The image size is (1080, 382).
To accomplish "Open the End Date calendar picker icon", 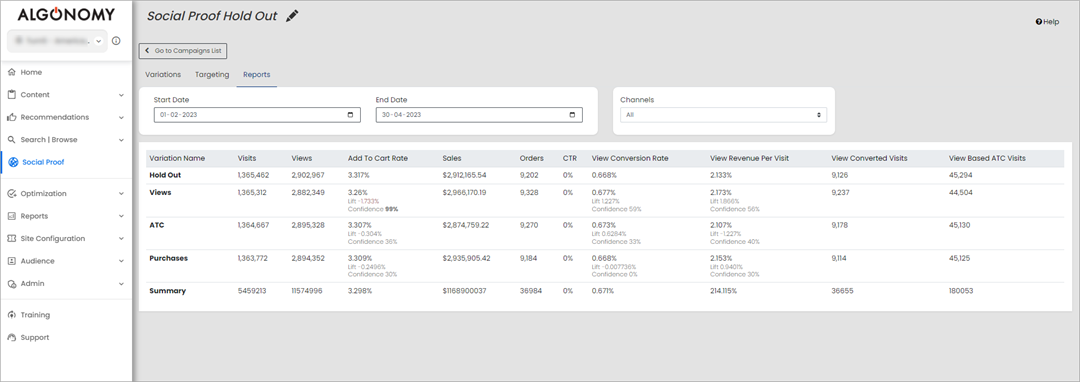I will (x=572, y=115).
